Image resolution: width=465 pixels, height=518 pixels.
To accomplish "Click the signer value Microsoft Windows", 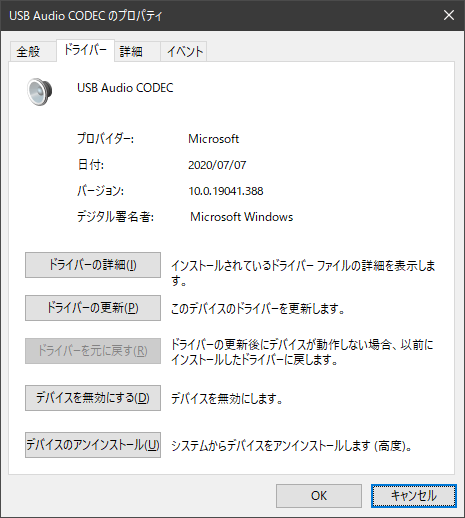I will [242, 217].
